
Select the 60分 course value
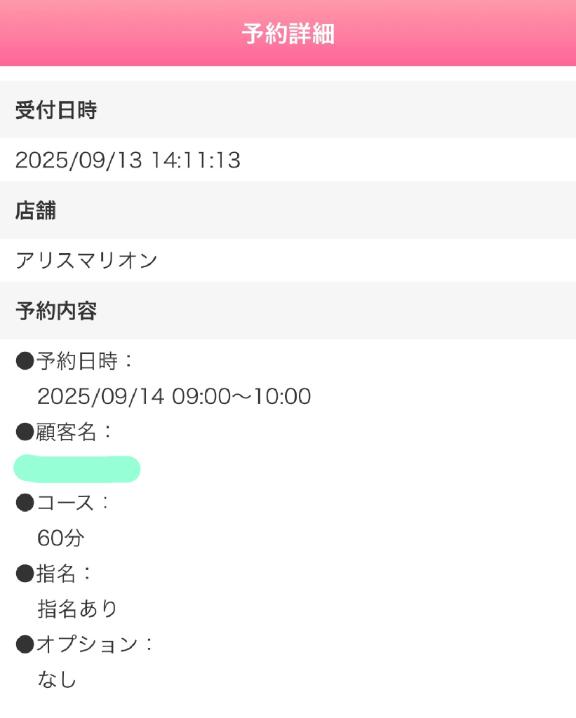coord(61,538)
